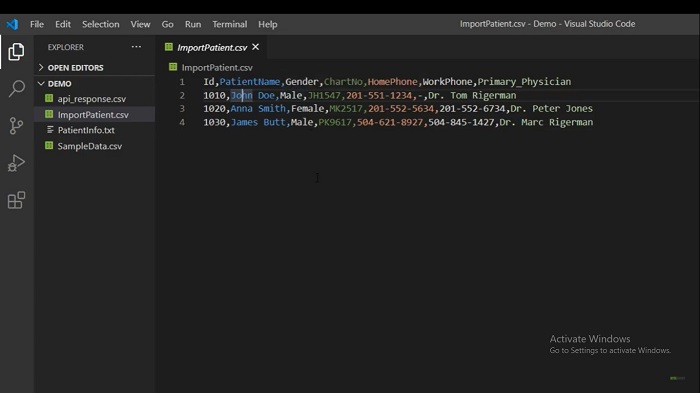Click line number 3 in gutter

pyautogui.click(x=182, y=109)
